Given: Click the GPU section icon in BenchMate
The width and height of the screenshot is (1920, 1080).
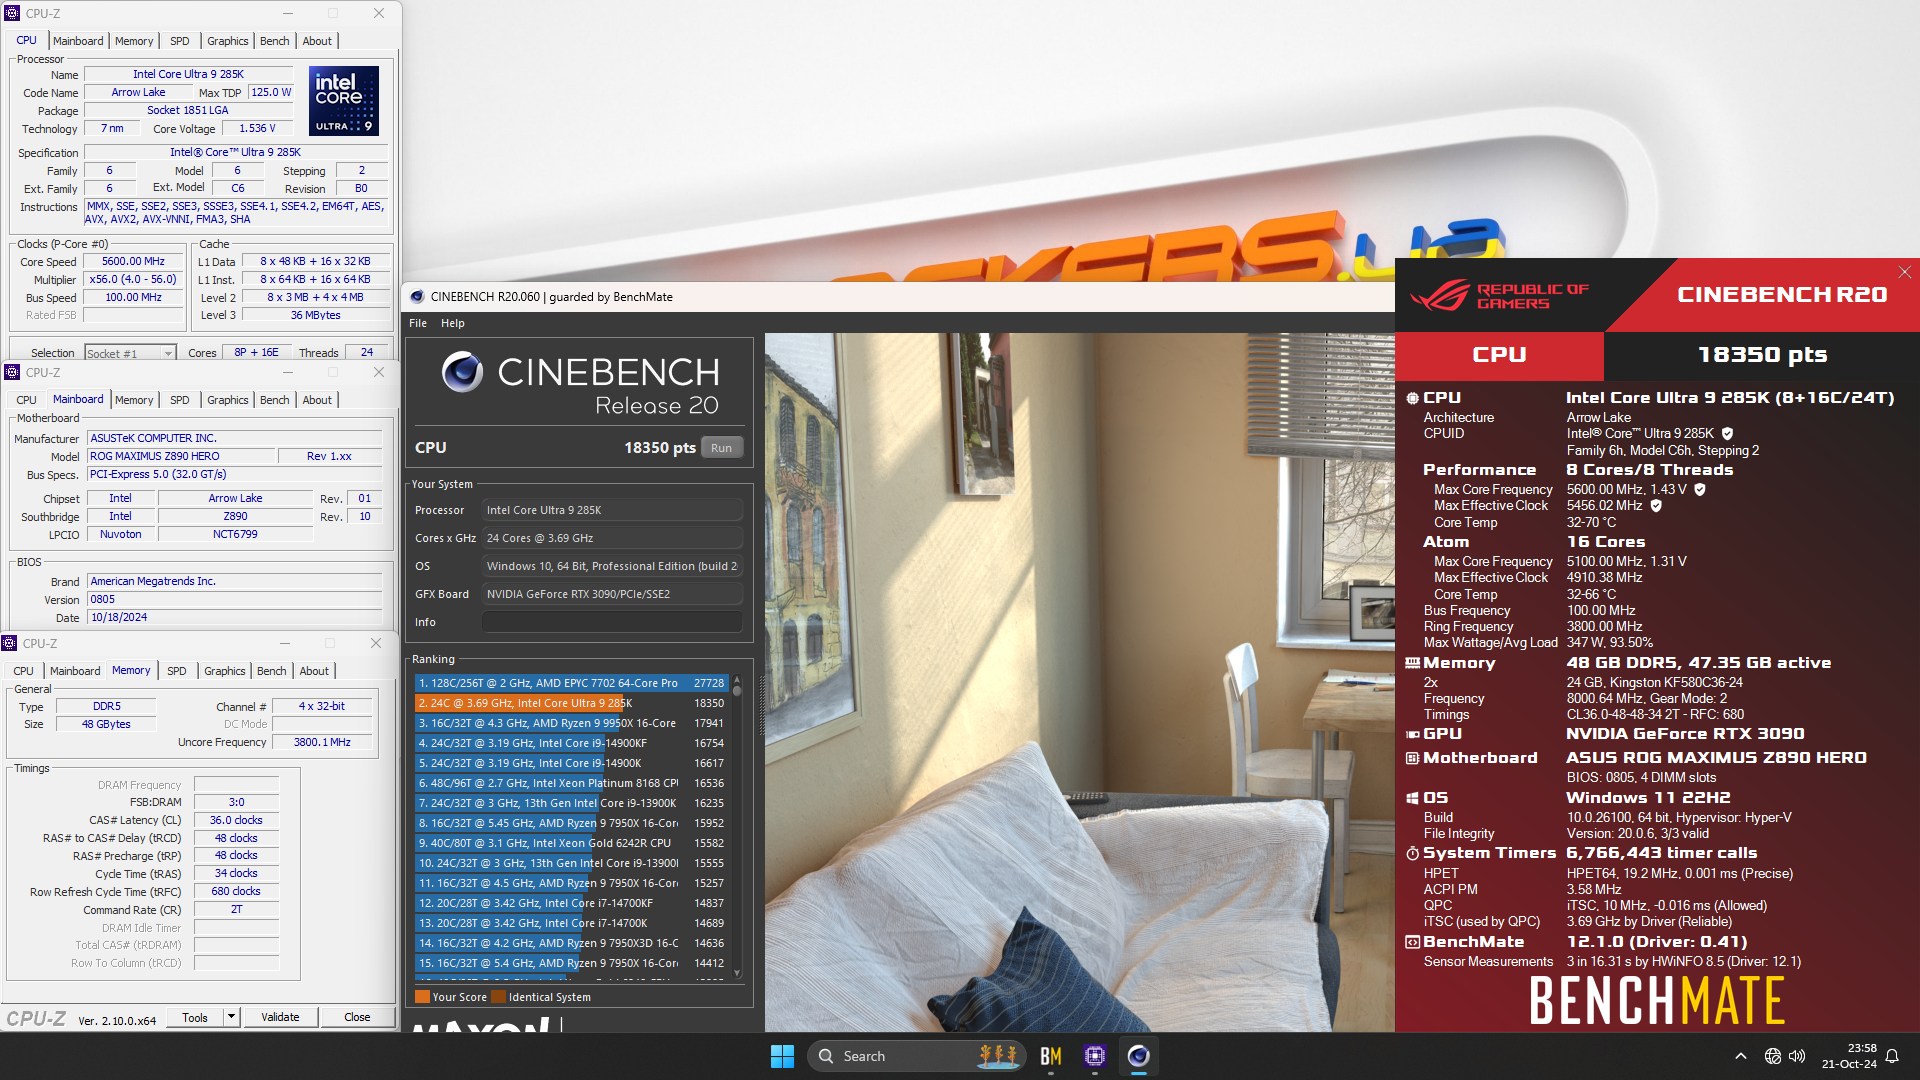Looking at the screenshot, I should (1412, 734).
